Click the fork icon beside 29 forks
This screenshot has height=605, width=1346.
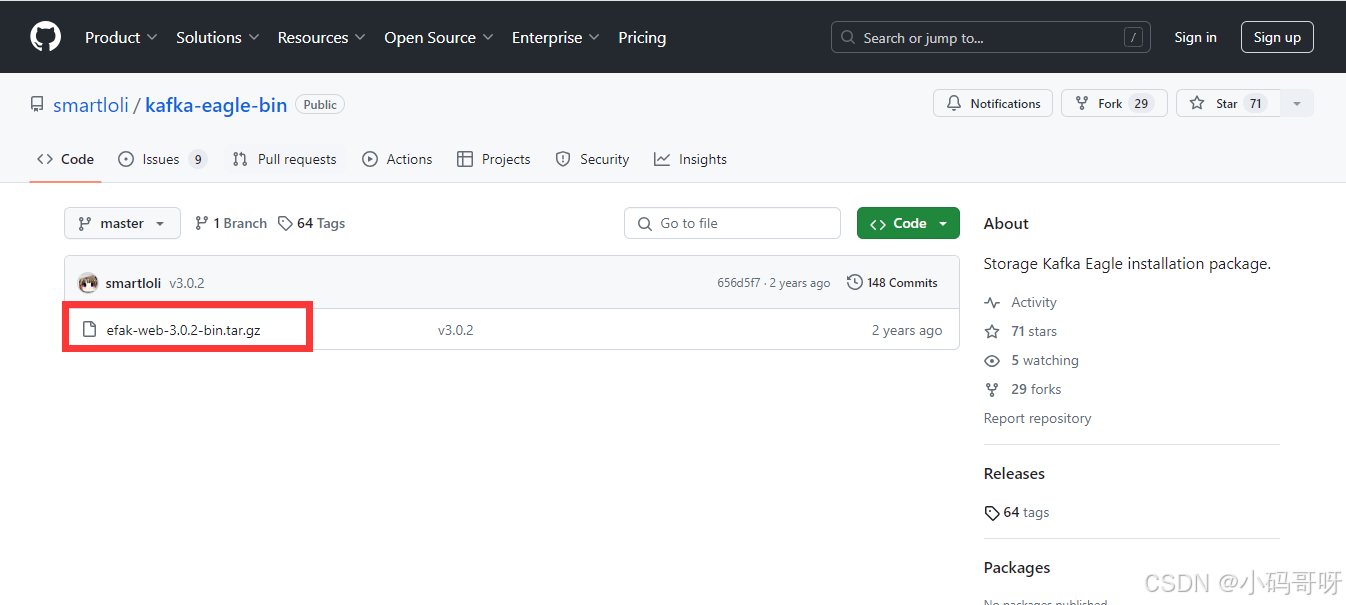click(992, 389)
